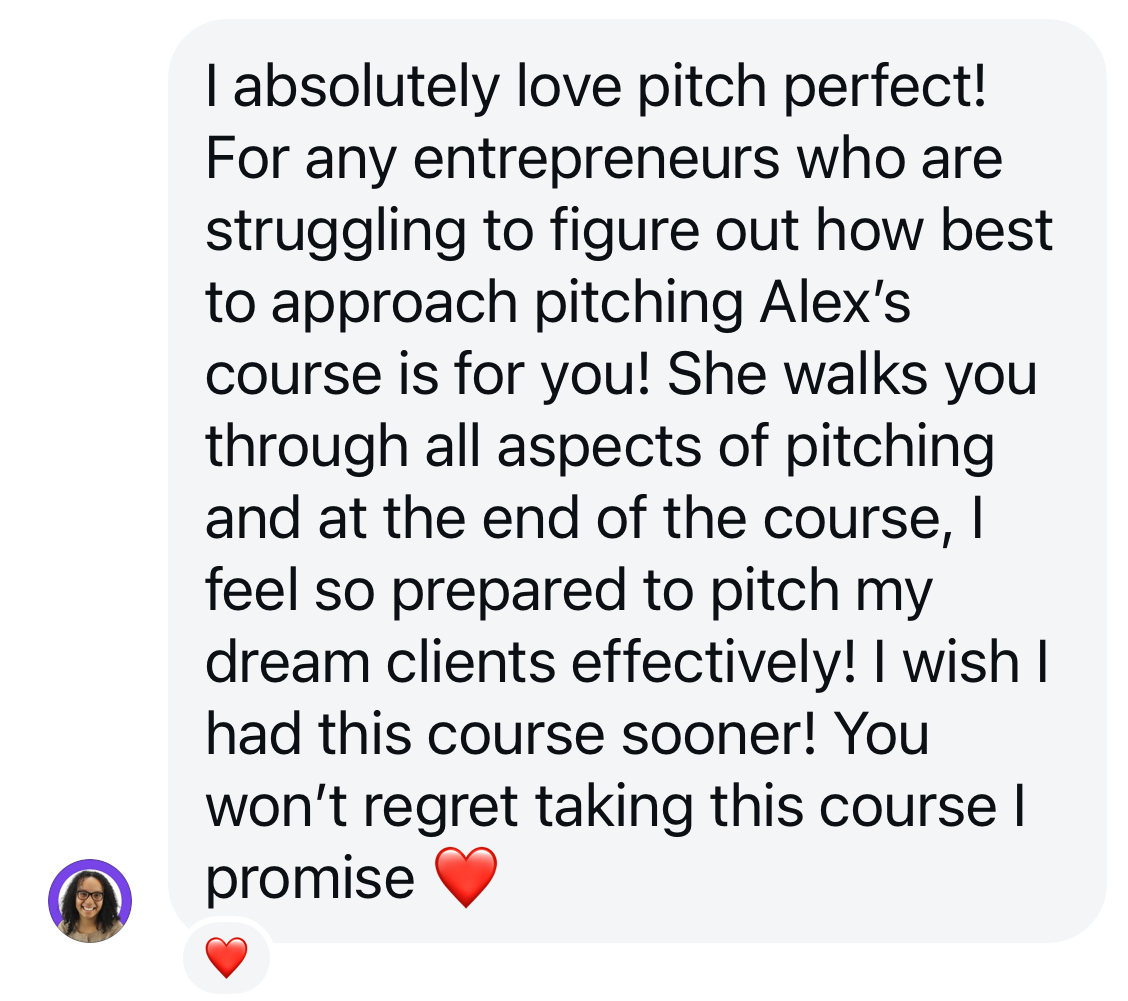Select the word 'dream' before 'clients'
The height and width of the screenshot is (1001, 1128).
(288, 662)
